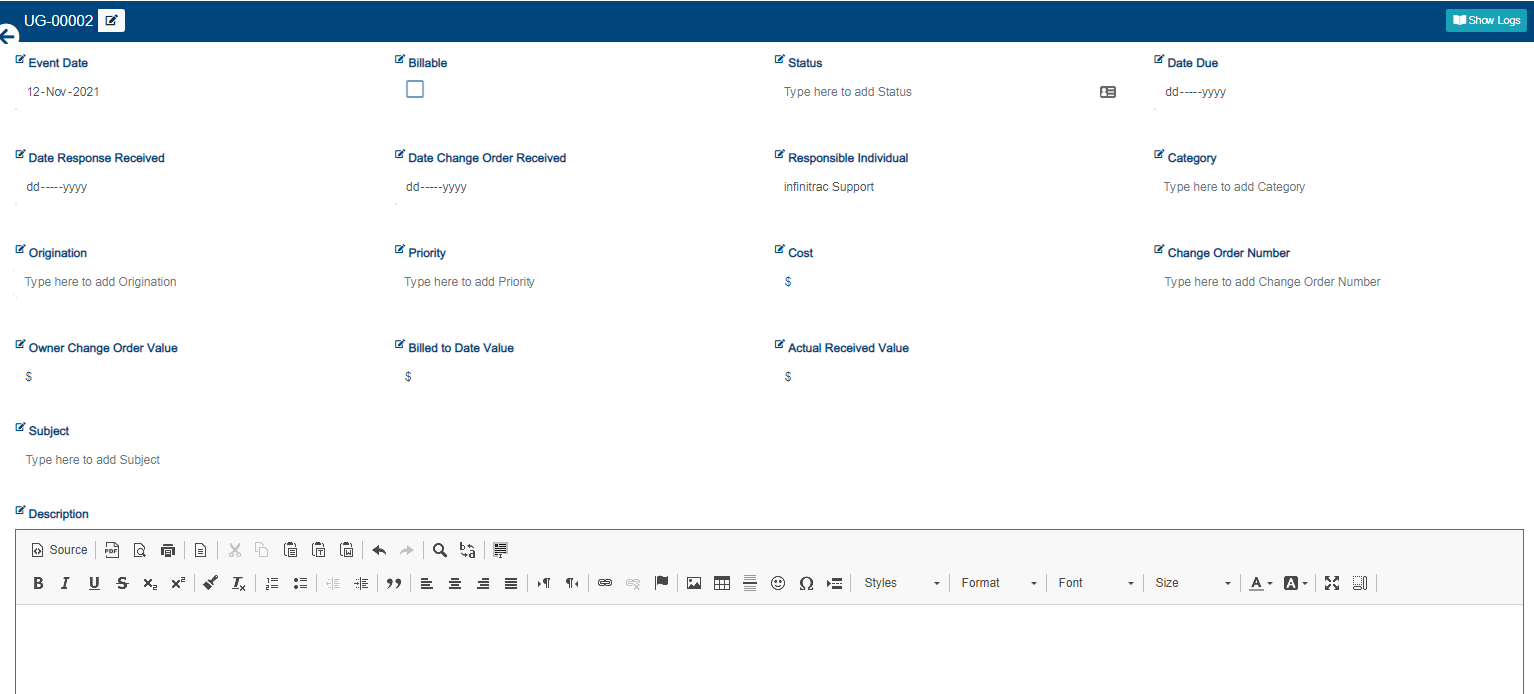
Task: Click the edit button next to UG-00002
Action: 111,20
